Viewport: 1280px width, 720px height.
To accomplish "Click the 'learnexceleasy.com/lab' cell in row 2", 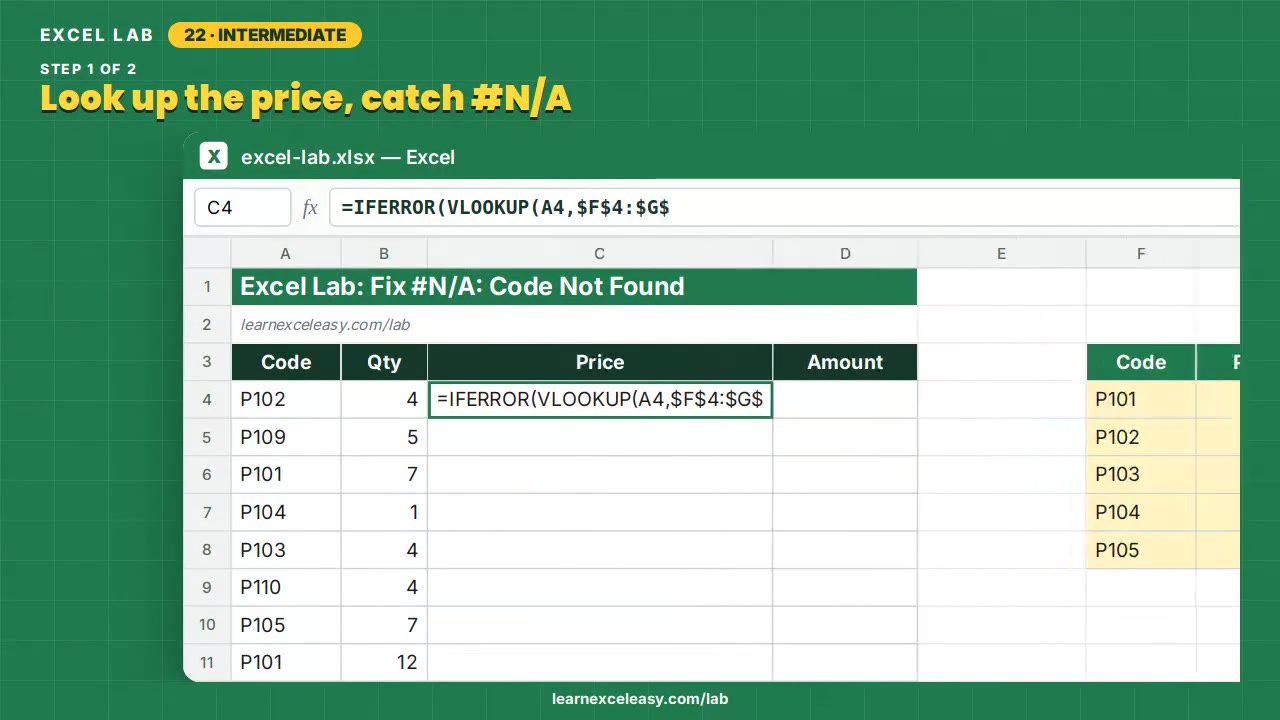I will (x=574, y=324).
